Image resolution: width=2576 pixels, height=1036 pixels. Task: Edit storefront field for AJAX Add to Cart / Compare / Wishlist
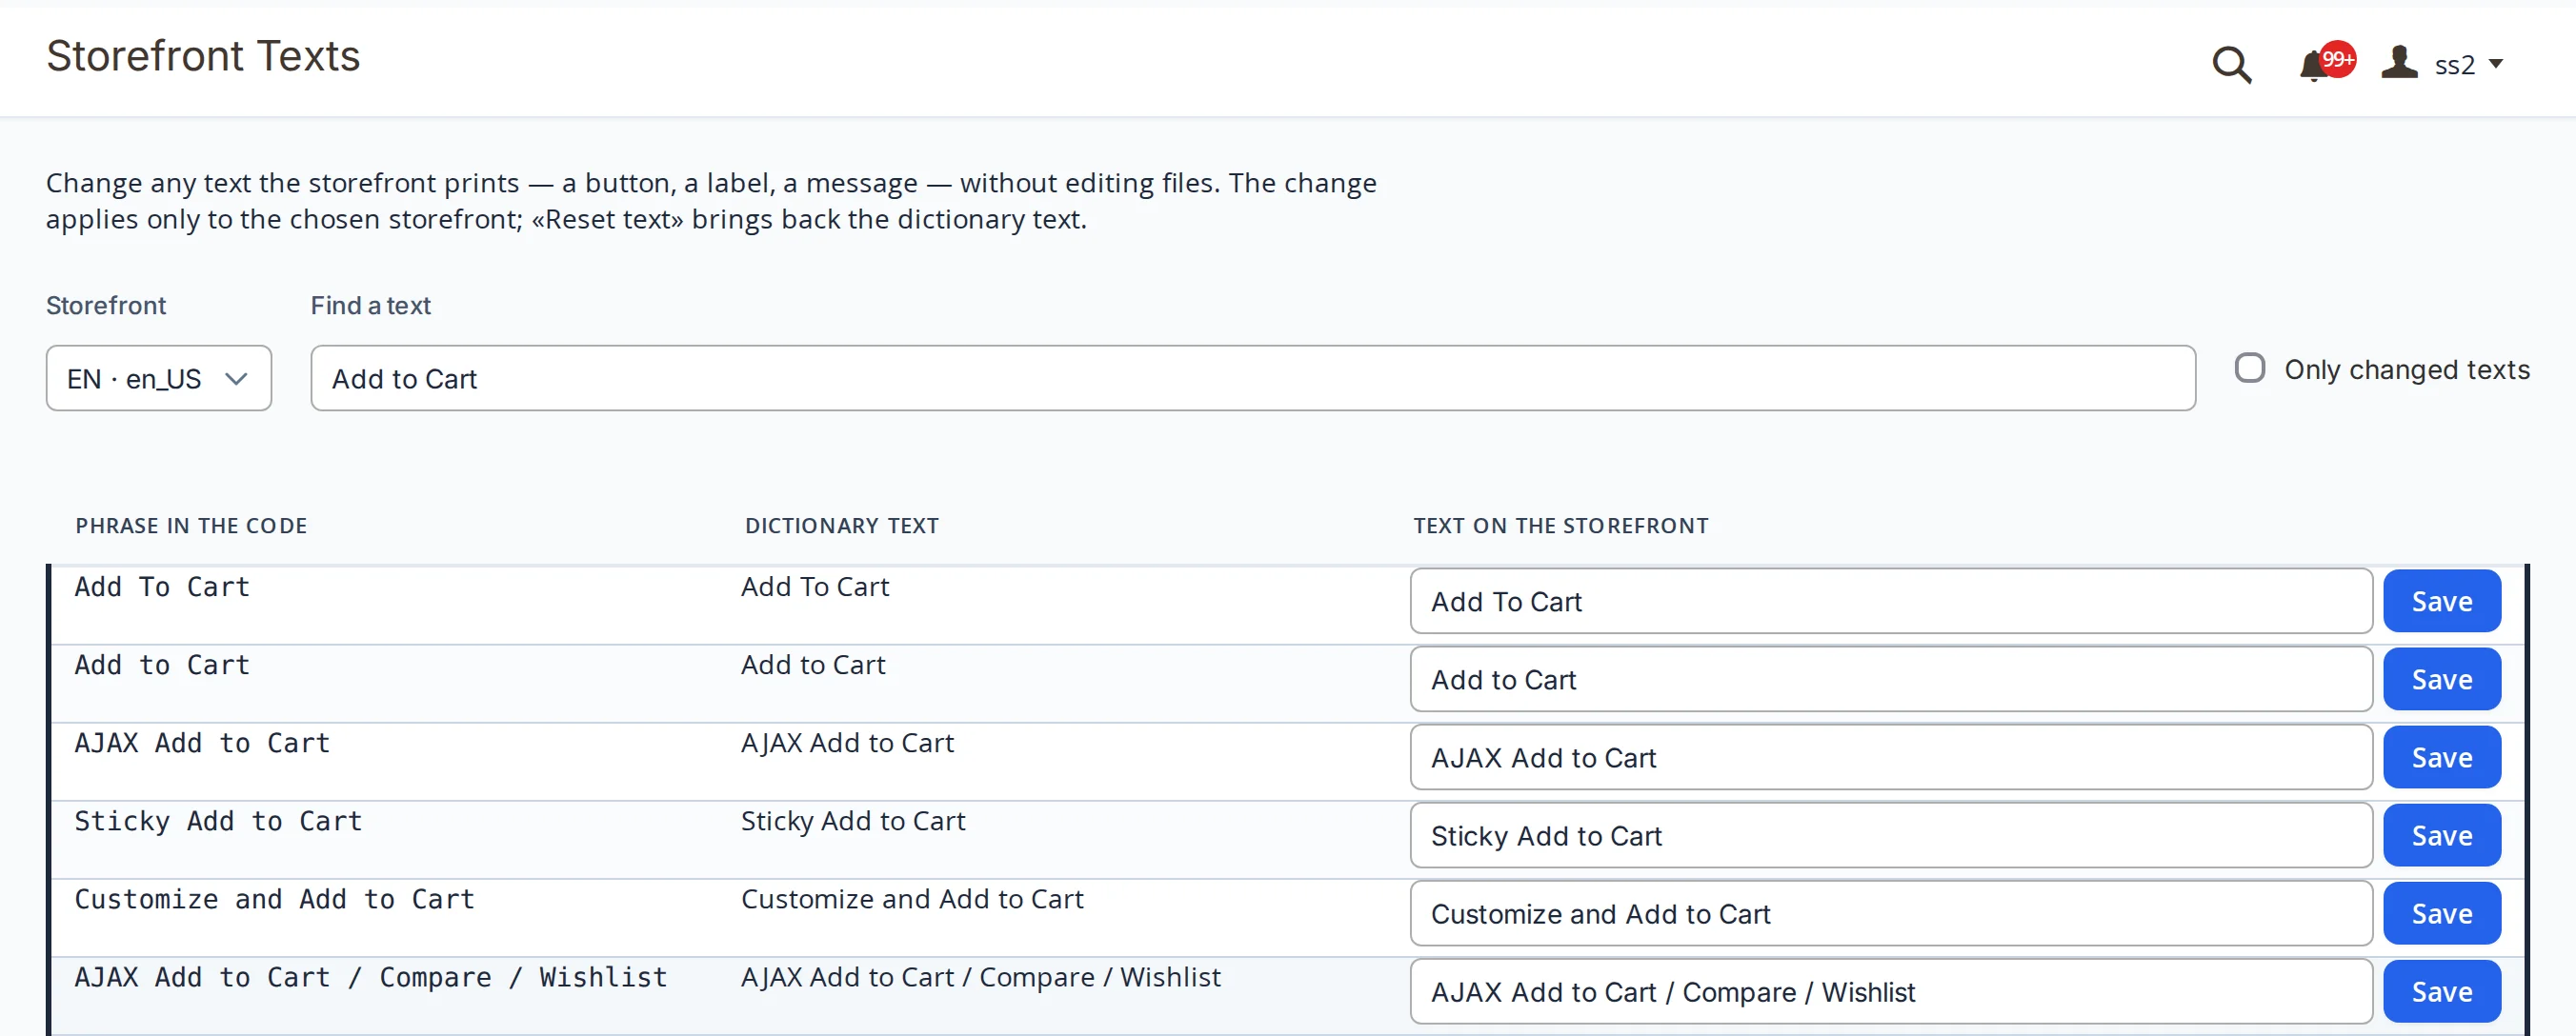[1891, 991]
